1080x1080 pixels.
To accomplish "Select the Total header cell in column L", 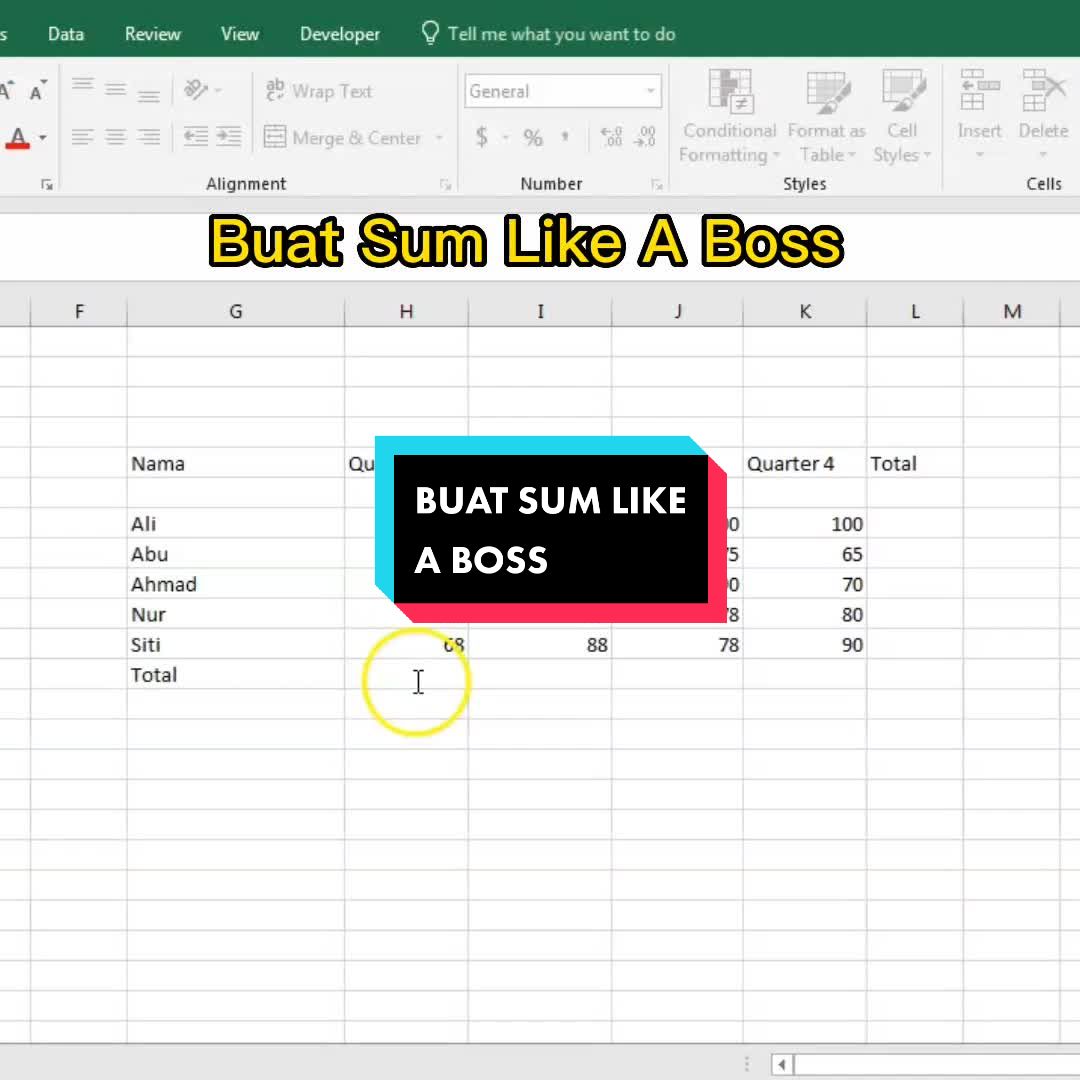I will pos(915,464).
